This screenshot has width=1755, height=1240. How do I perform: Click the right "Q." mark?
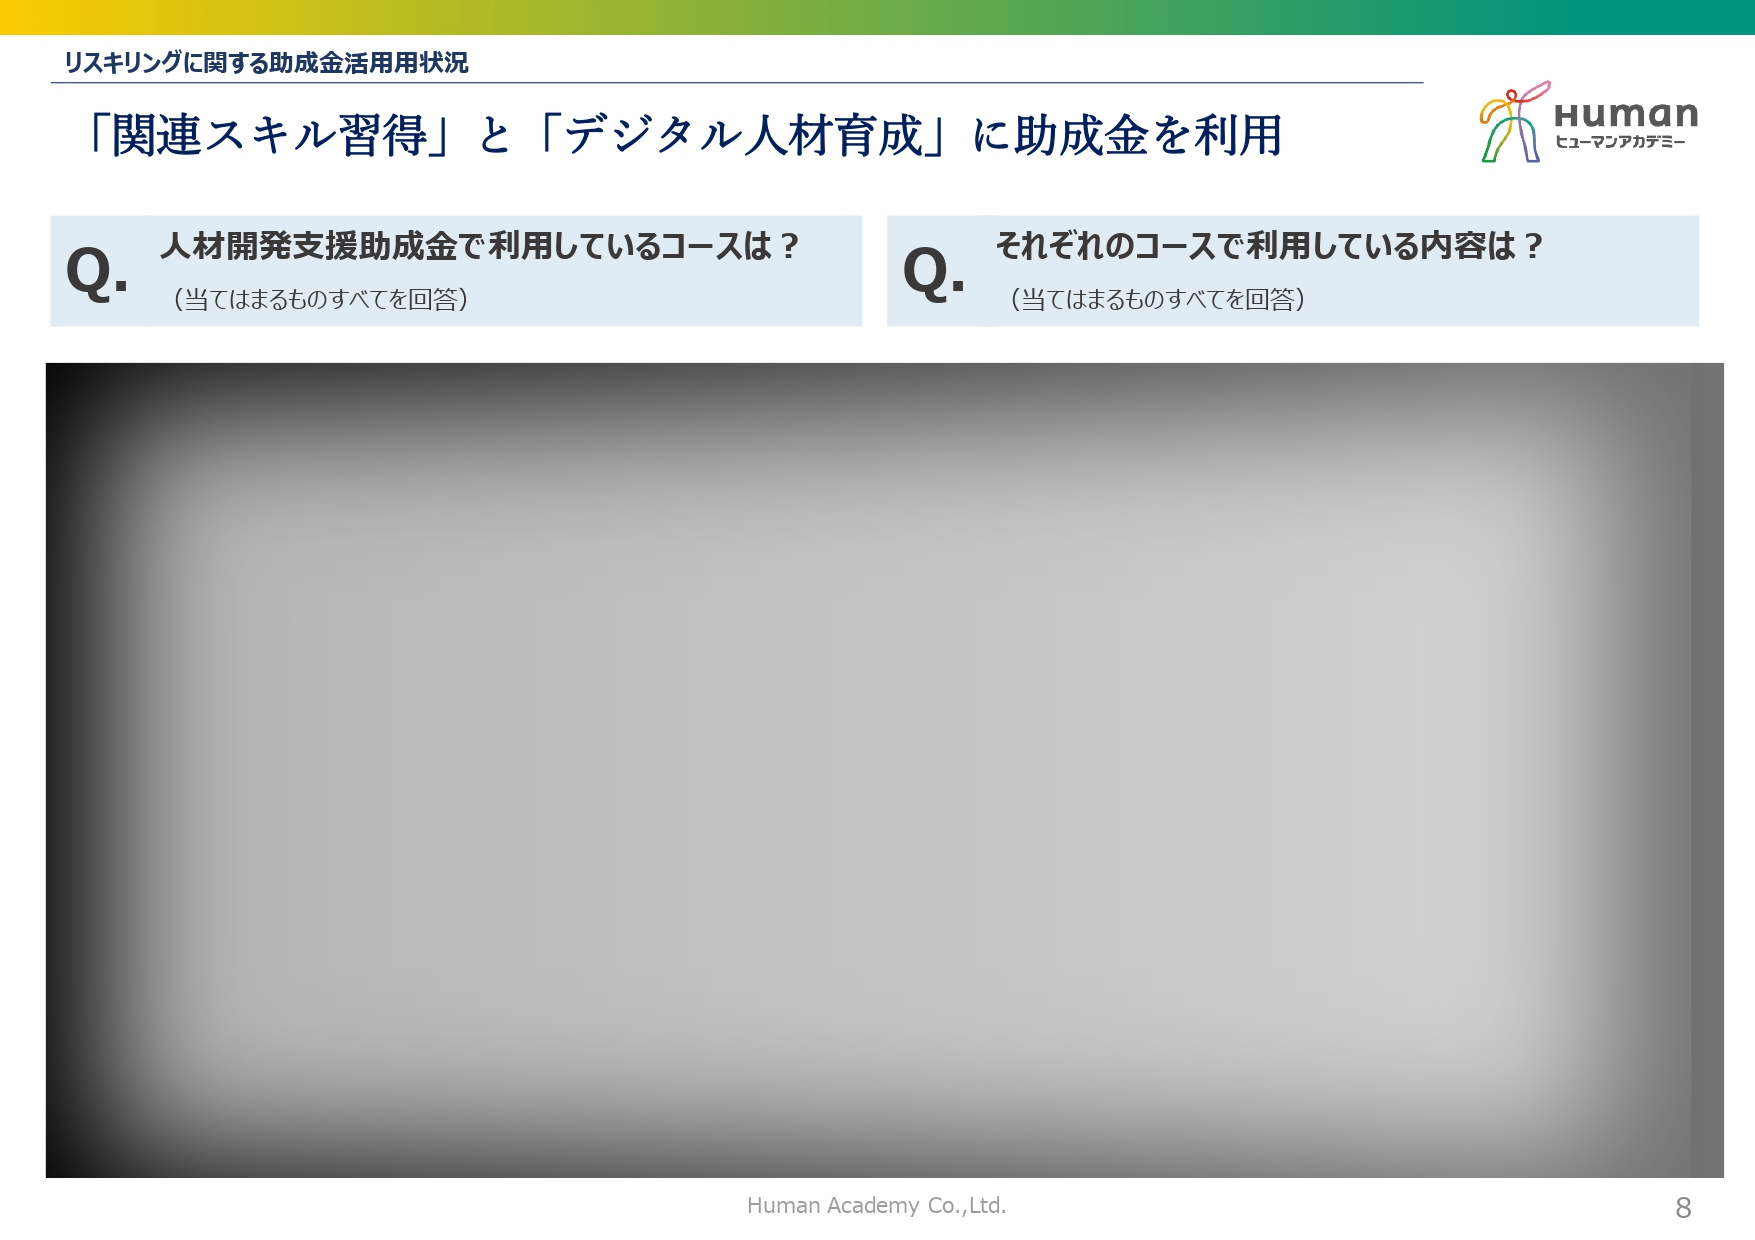pos(934,272)
